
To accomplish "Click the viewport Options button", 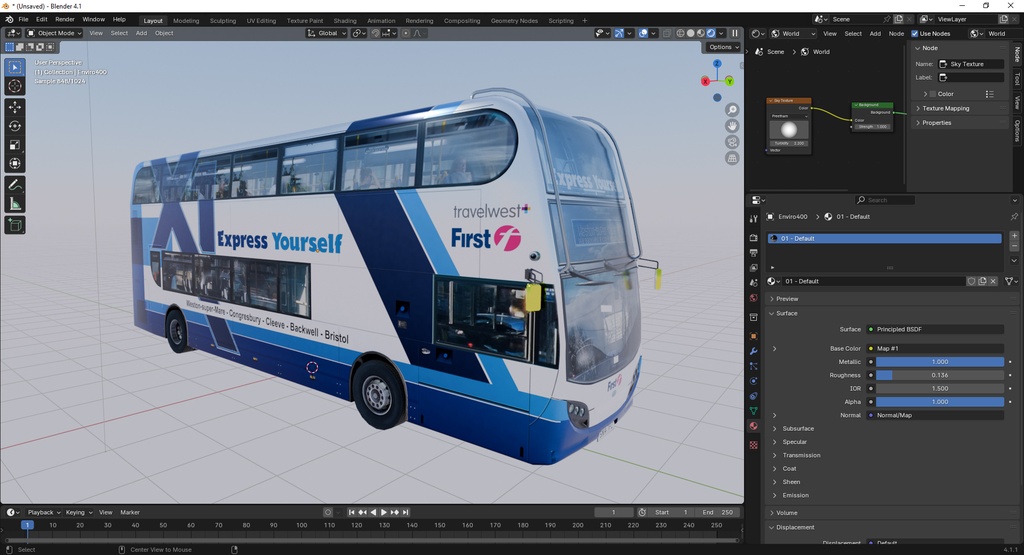I will click(x=722, y=47).
